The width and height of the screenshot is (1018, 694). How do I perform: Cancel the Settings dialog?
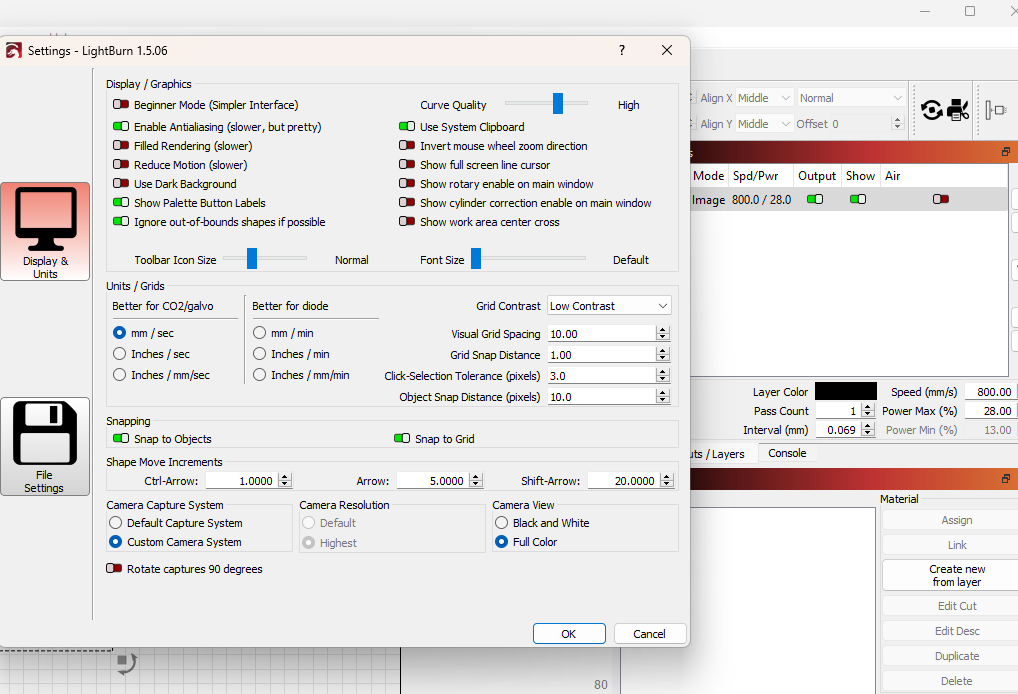(x=649, y=634)
